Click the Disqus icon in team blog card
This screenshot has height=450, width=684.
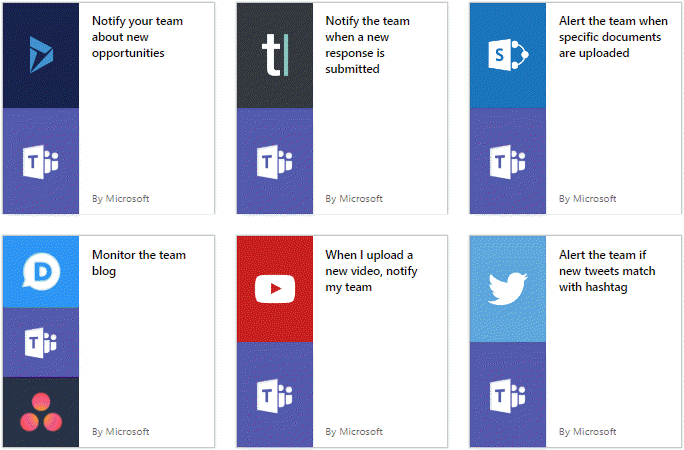pos(41,271)
